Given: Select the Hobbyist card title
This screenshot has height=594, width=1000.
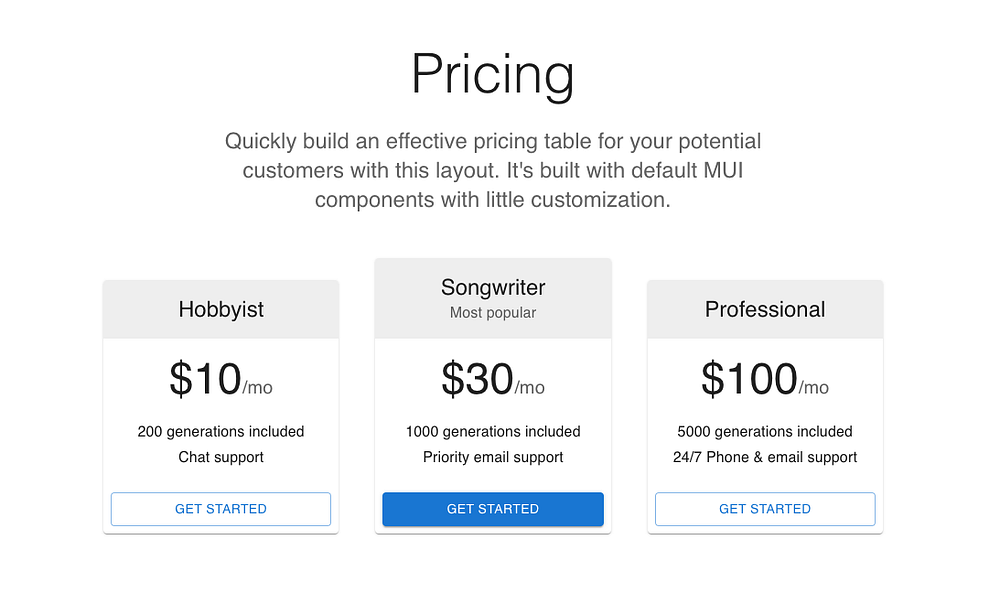Looking at the screenshot, I should (x=221, y=309).
